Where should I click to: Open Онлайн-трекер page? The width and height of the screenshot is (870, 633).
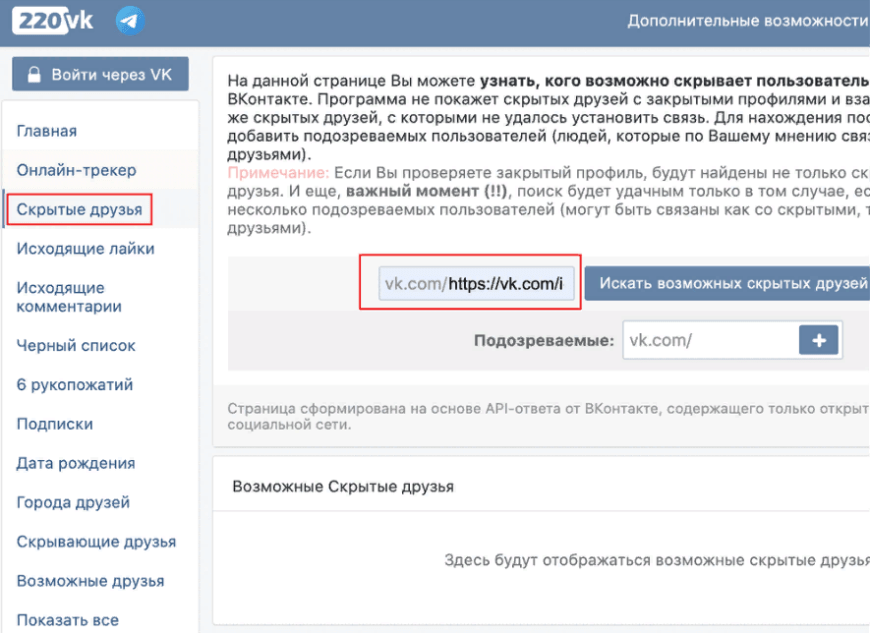pos(76,170)
